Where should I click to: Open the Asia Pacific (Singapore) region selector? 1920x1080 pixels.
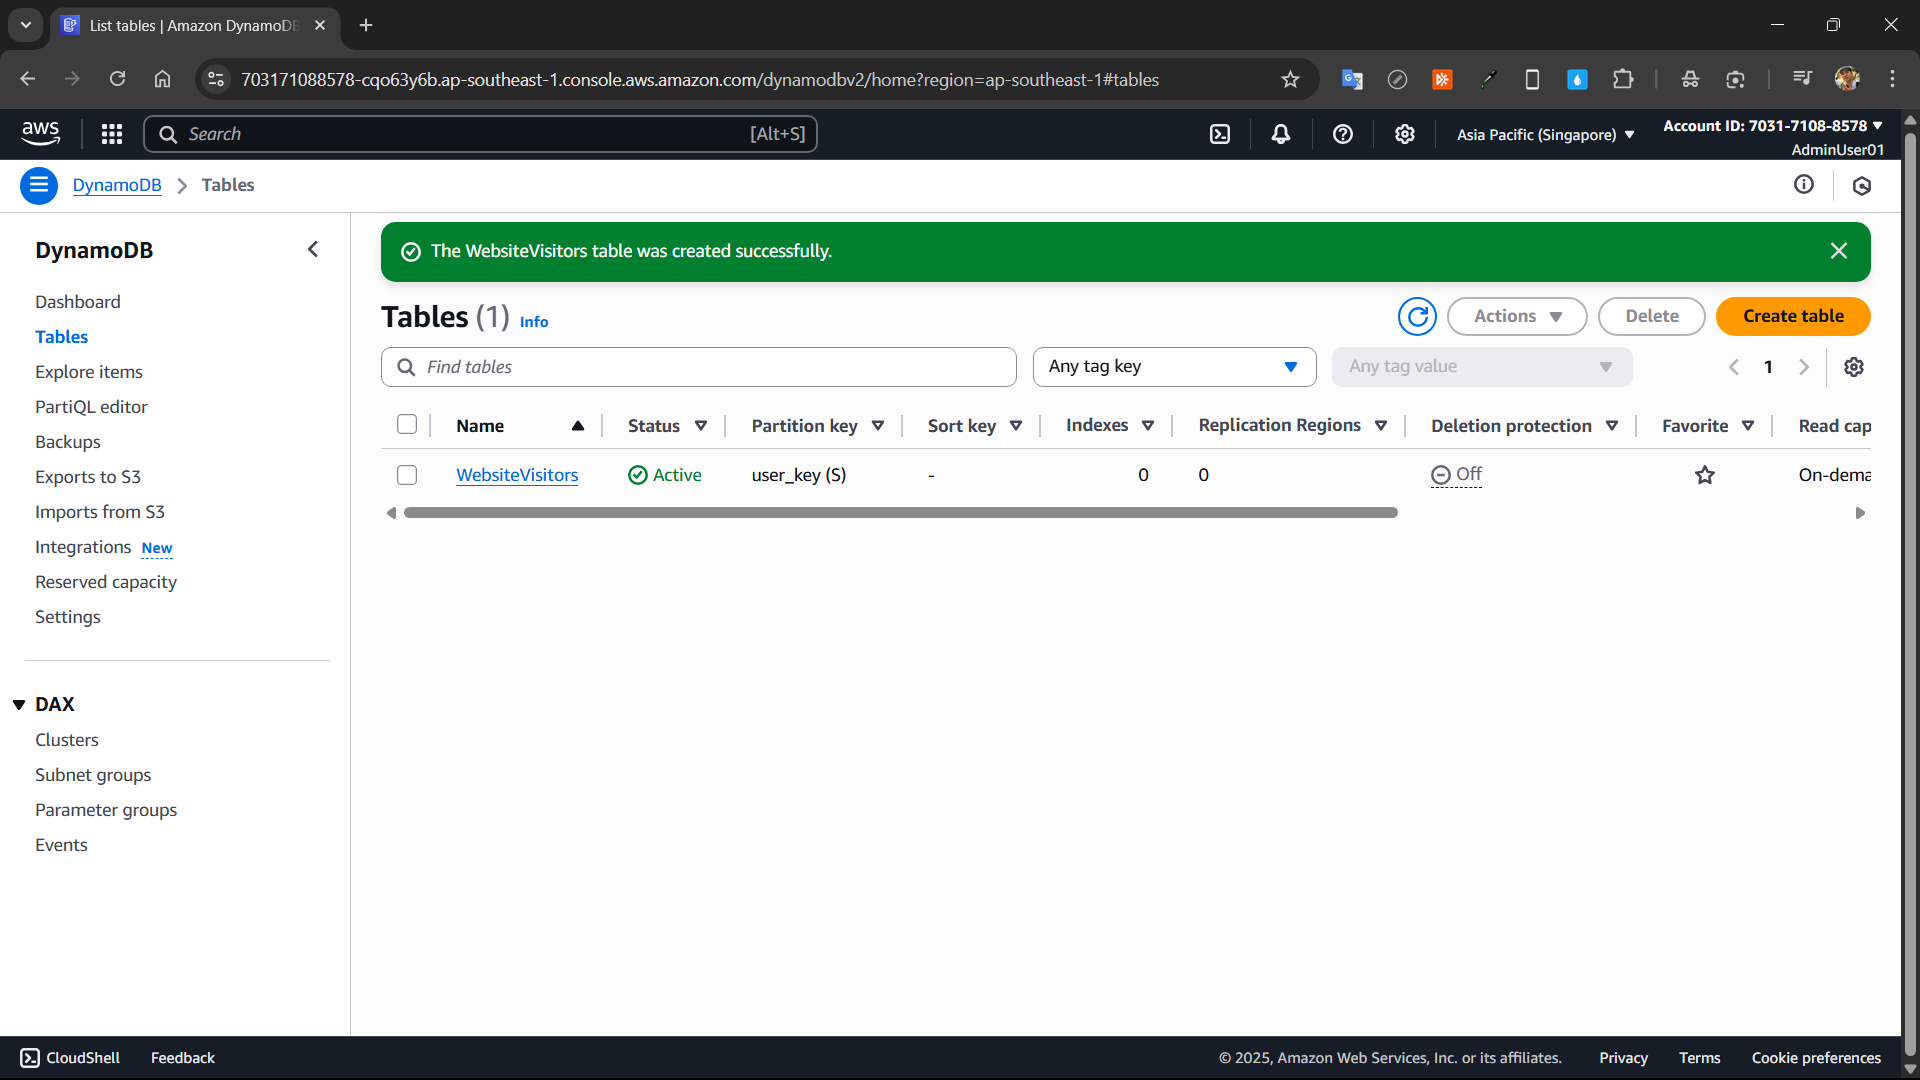pyautogui.click(x=1546, y=135)
